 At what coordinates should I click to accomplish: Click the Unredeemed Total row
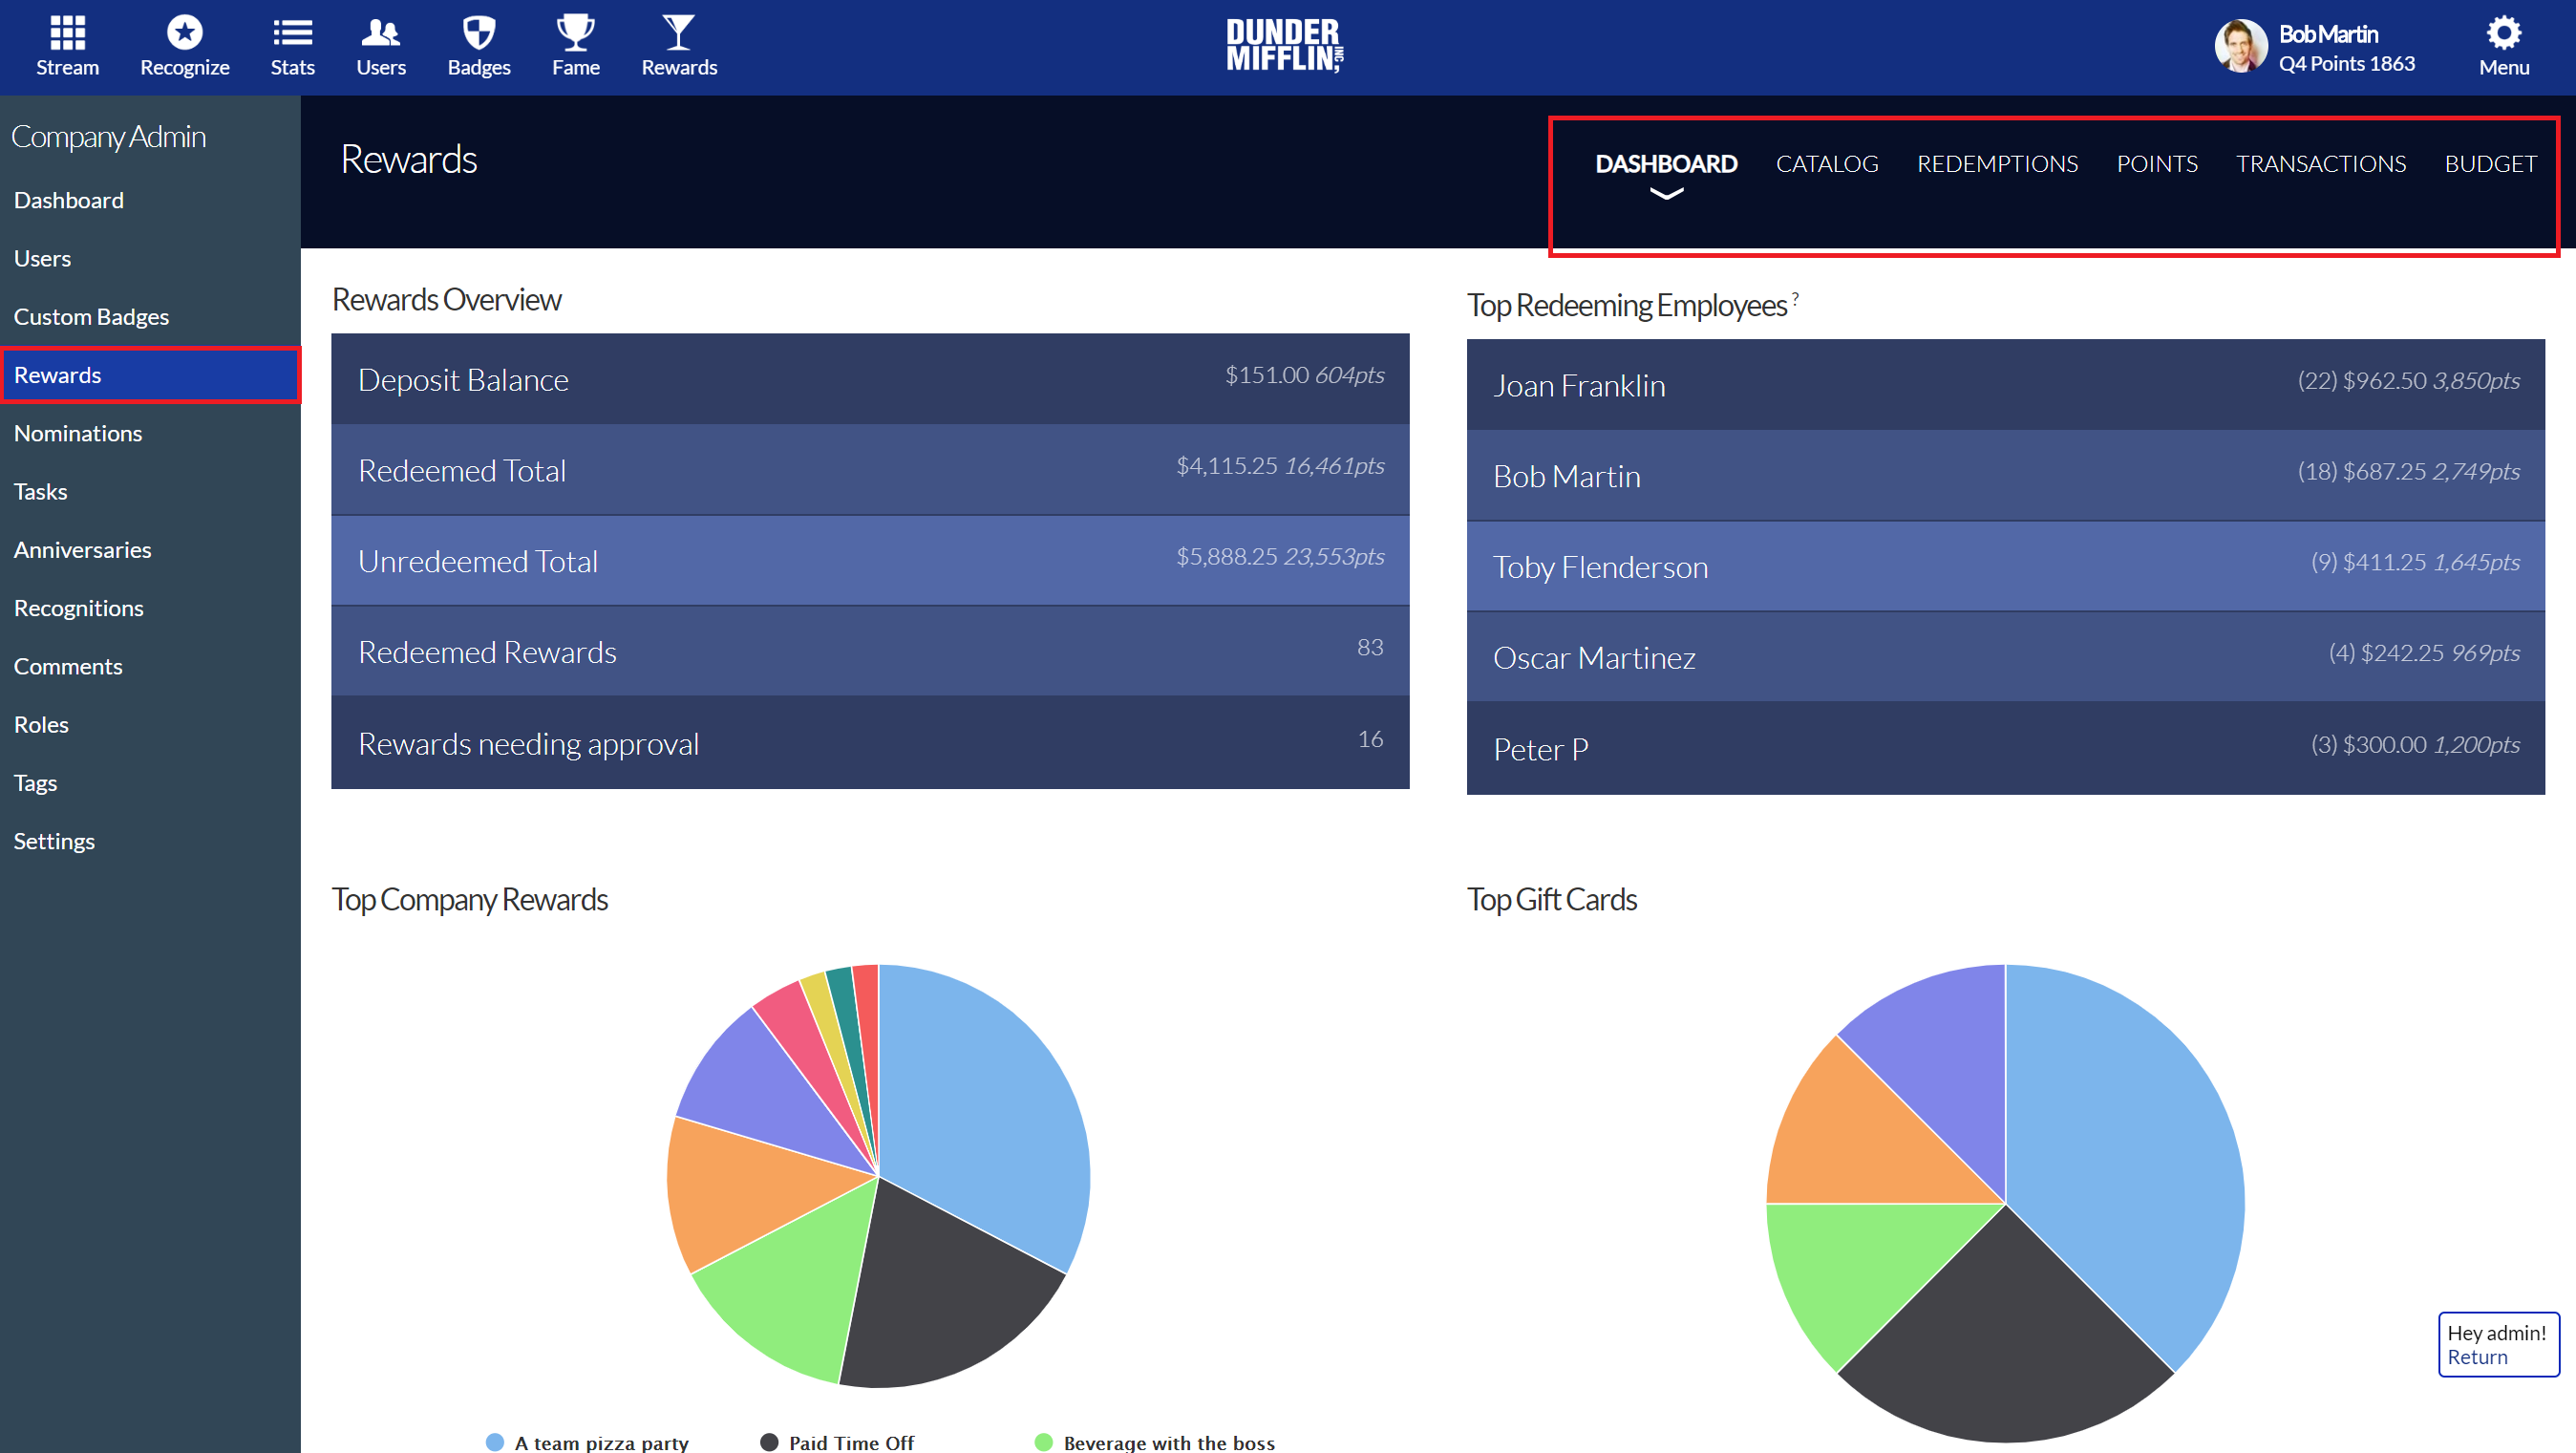coord(870,560)
